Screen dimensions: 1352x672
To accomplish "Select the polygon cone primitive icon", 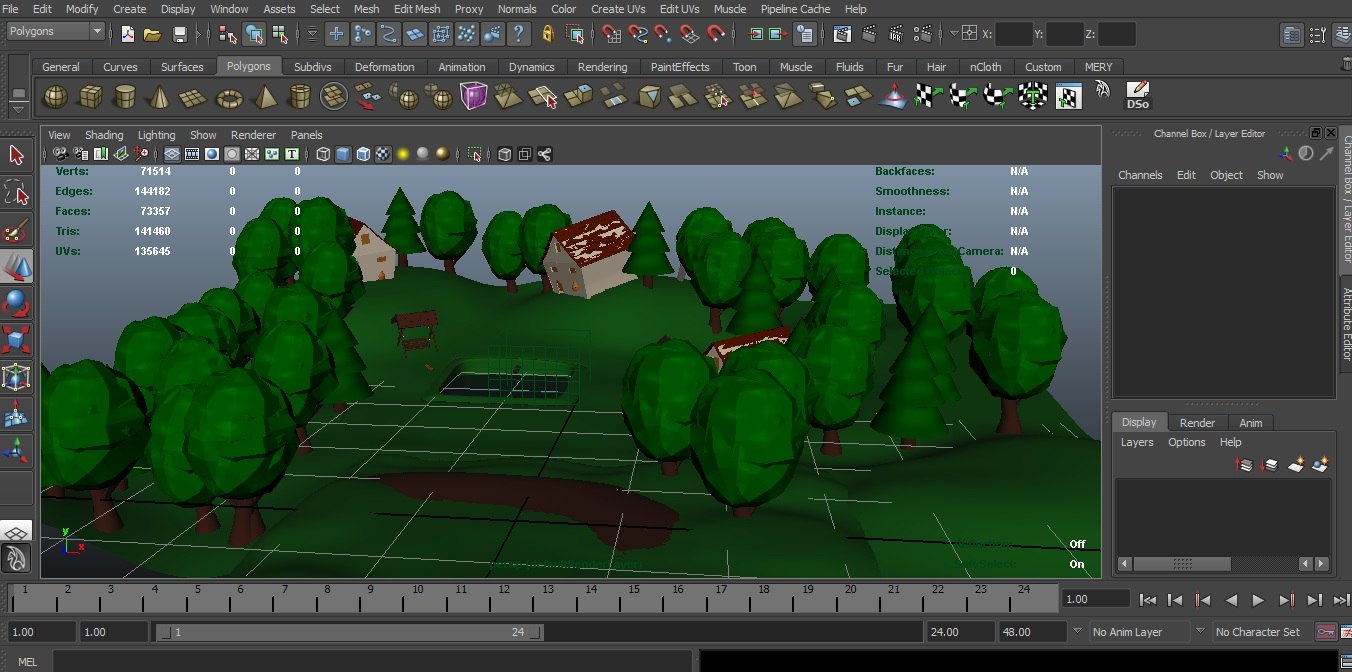I will tap(159, 97).
